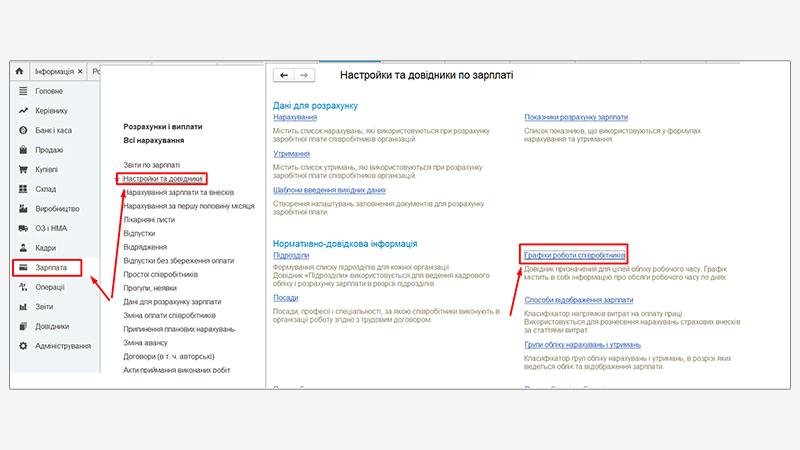Go back with the left arrow button

tap(284, 75)
